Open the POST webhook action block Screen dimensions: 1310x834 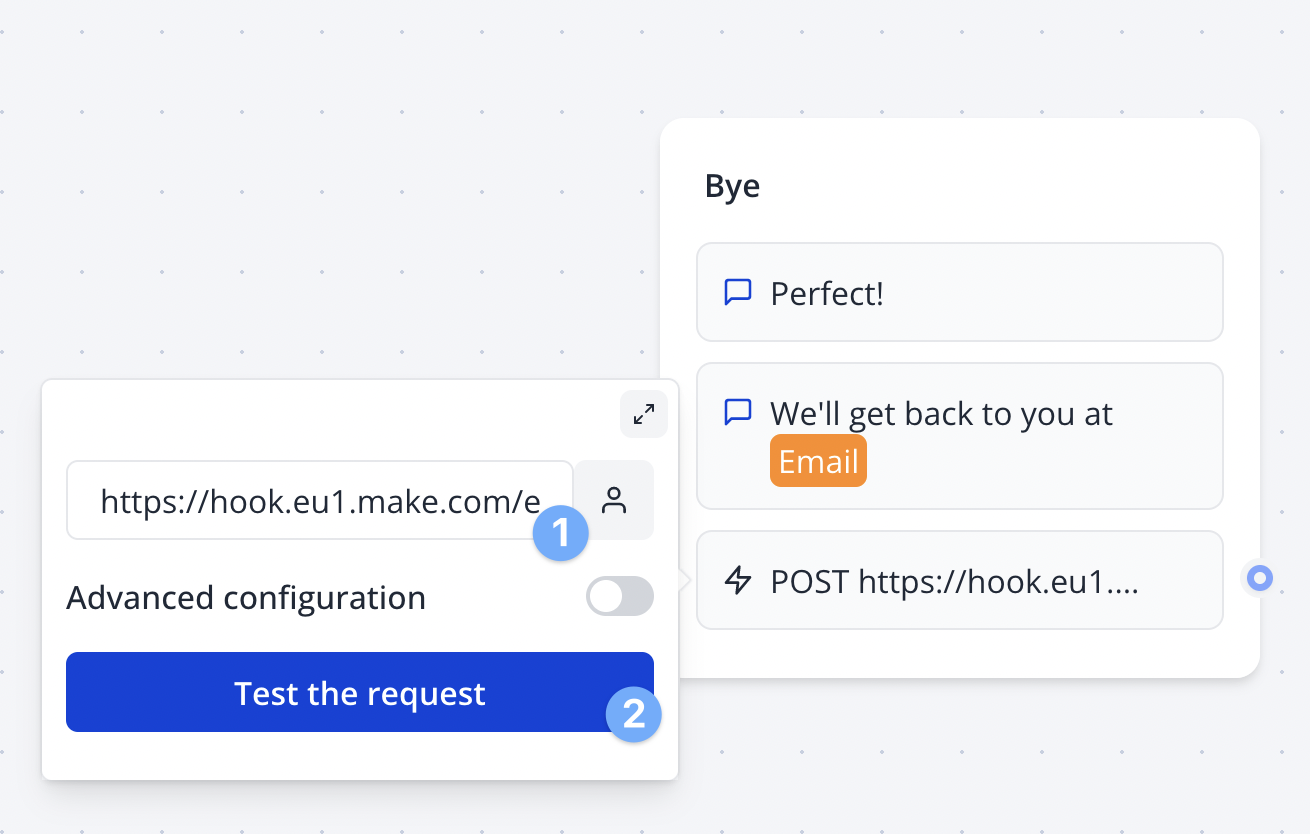point(960,580)
